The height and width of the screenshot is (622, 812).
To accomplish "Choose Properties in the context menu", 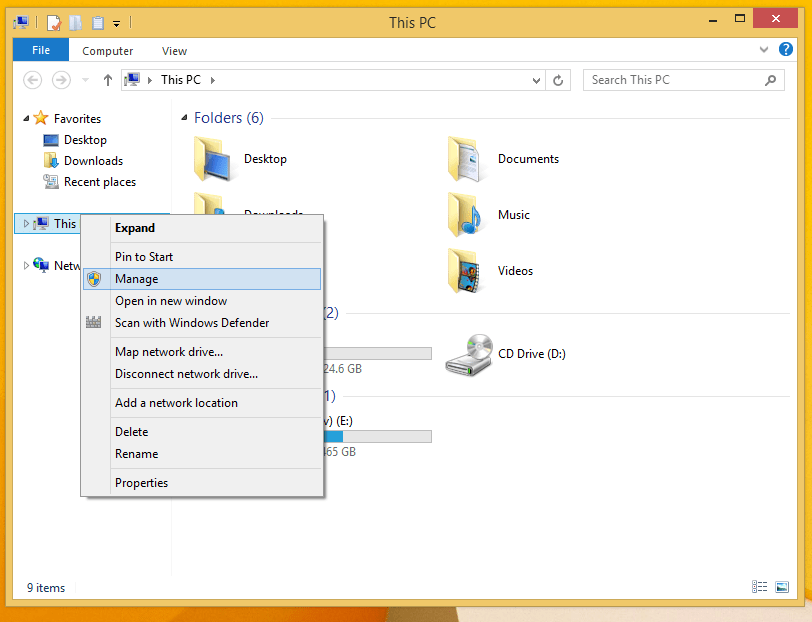I will [202, 483].
